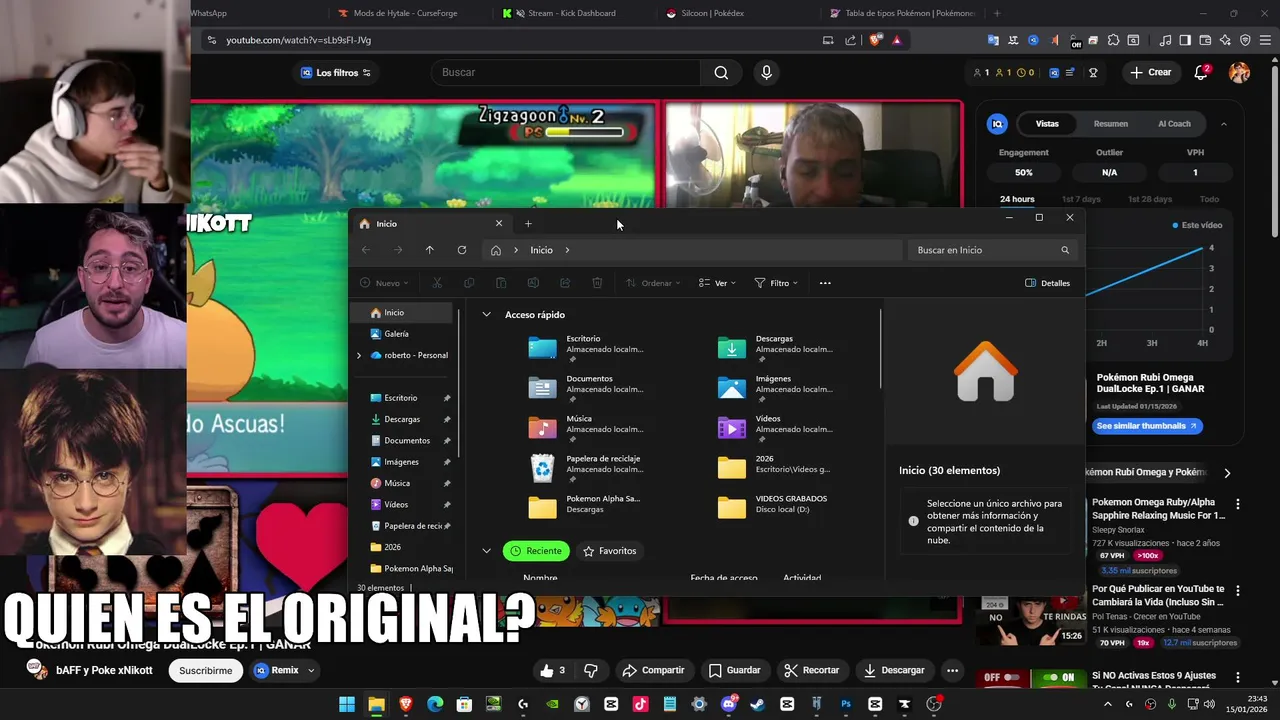Toggle the Brave sidebar panel icon
1280x720 pixels.
click(x=1185, y=40)
